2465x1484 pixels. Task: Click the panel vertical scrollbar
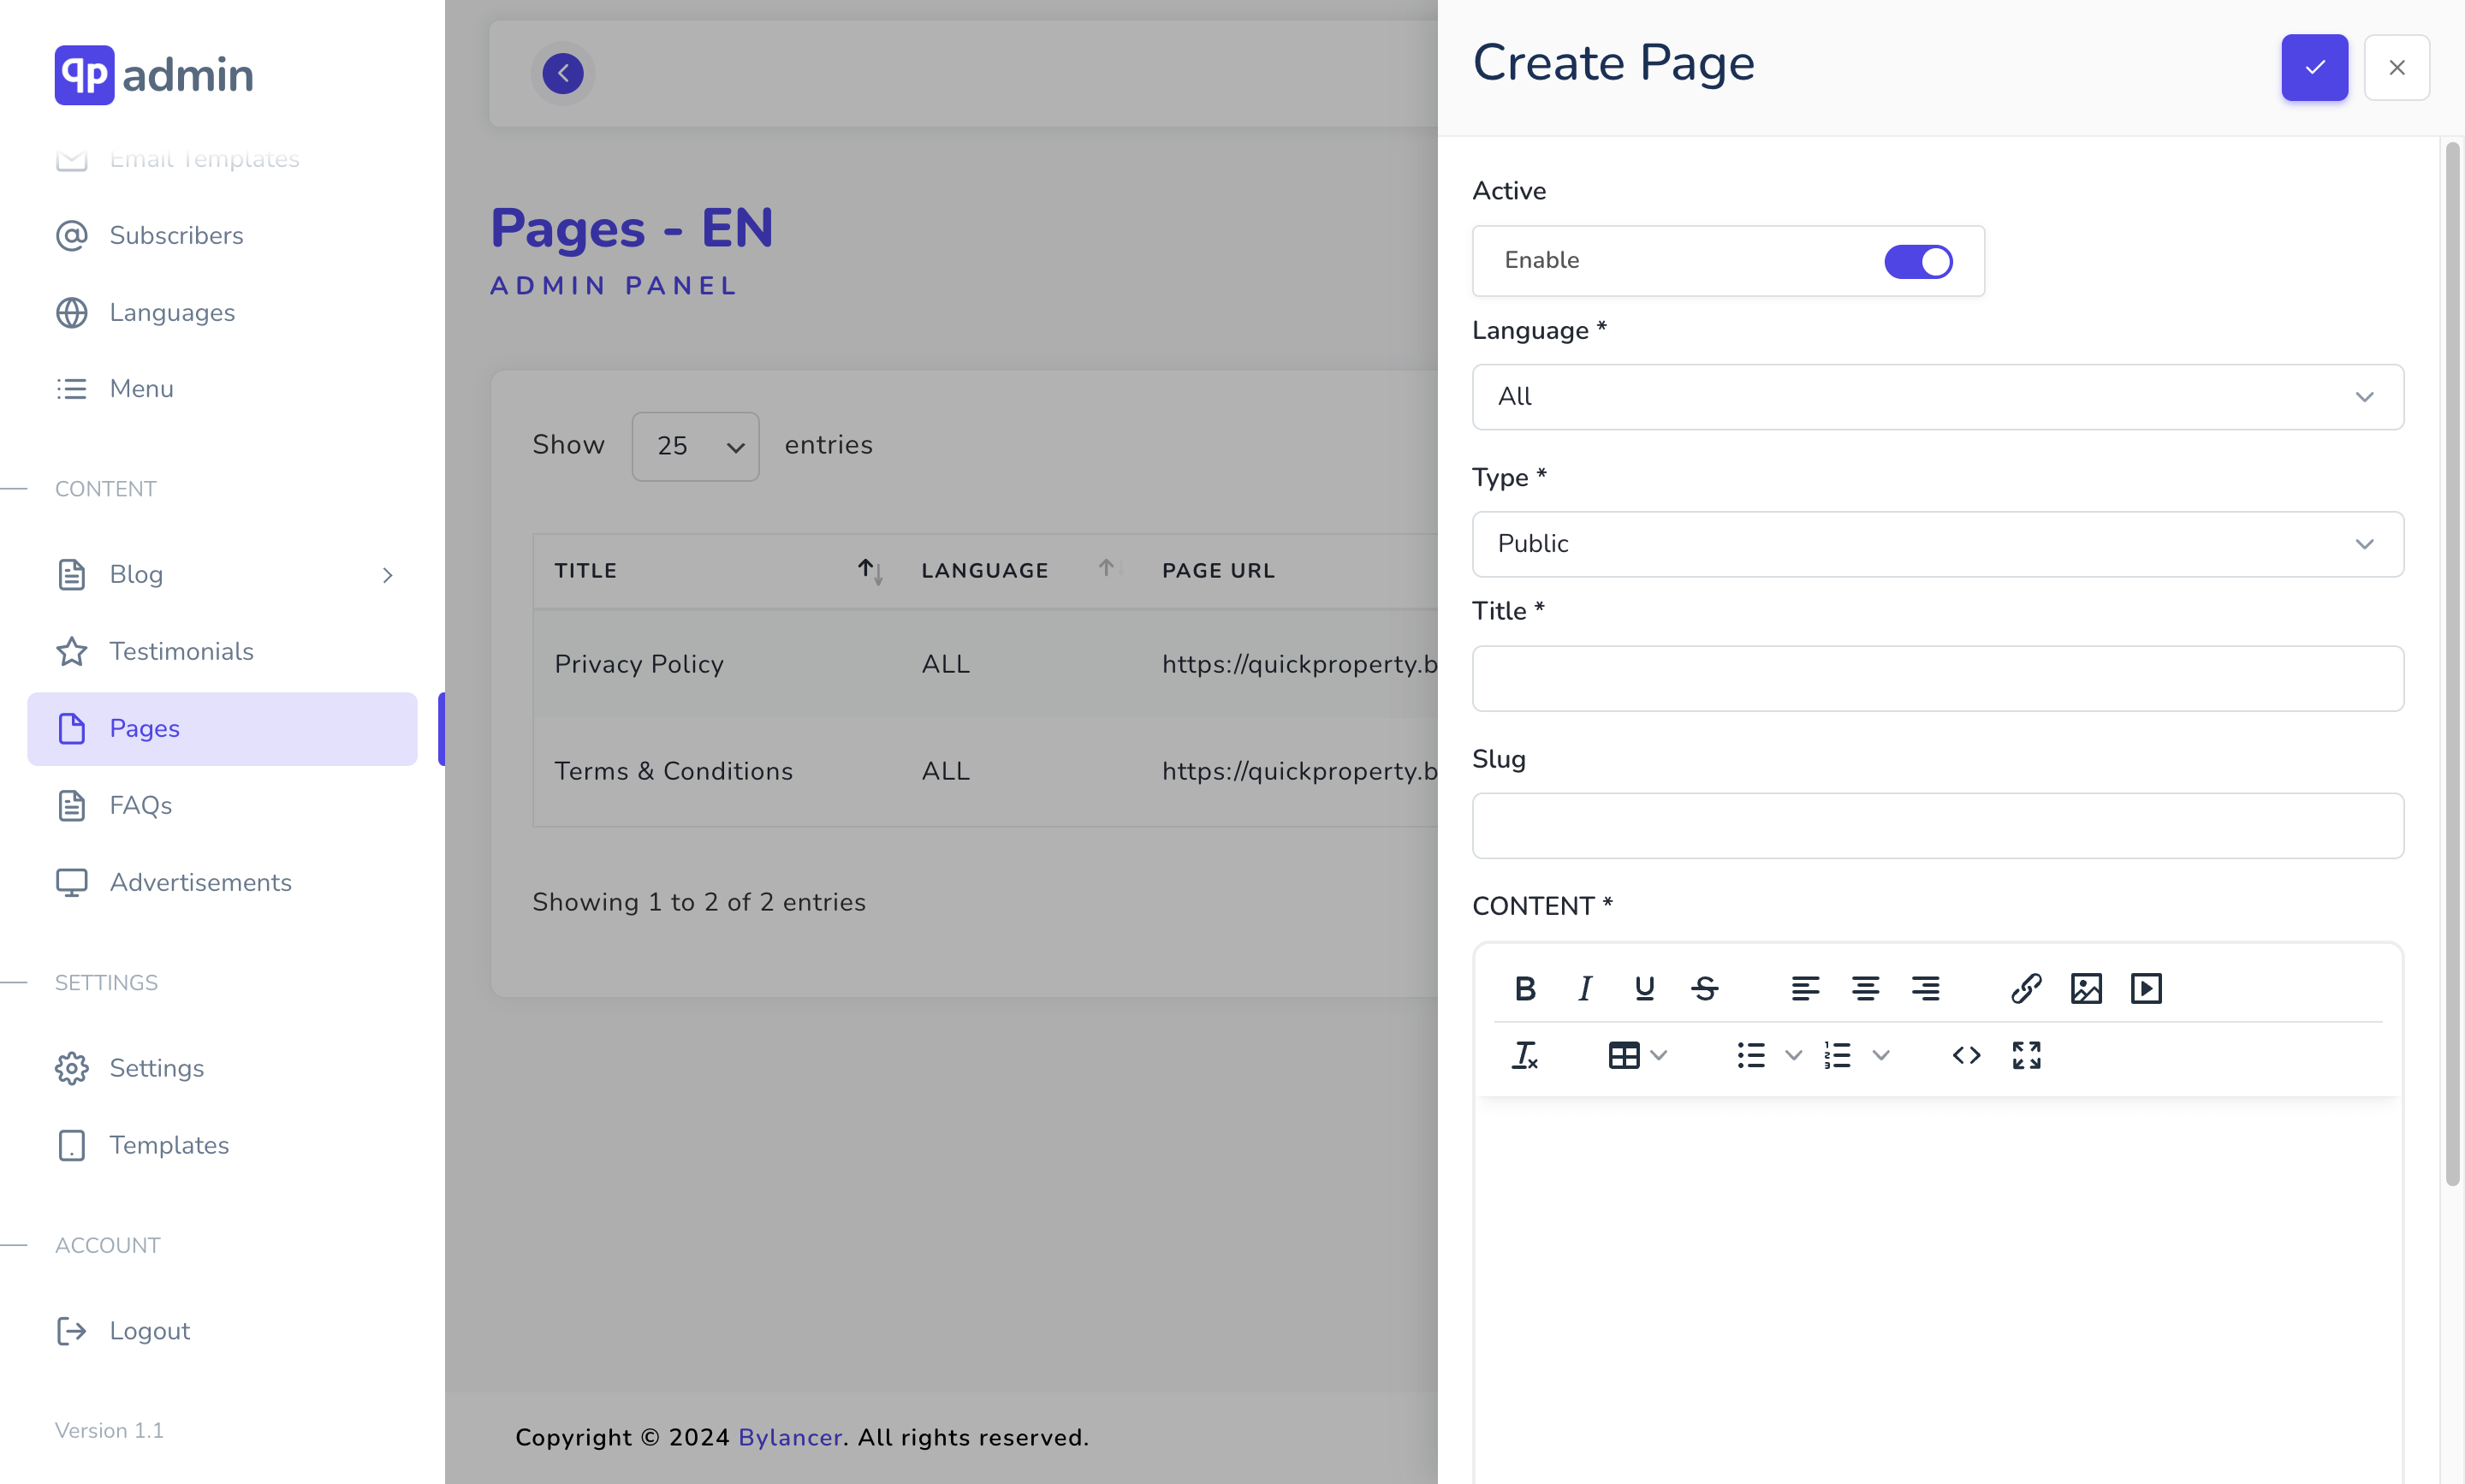point(2452,664)
